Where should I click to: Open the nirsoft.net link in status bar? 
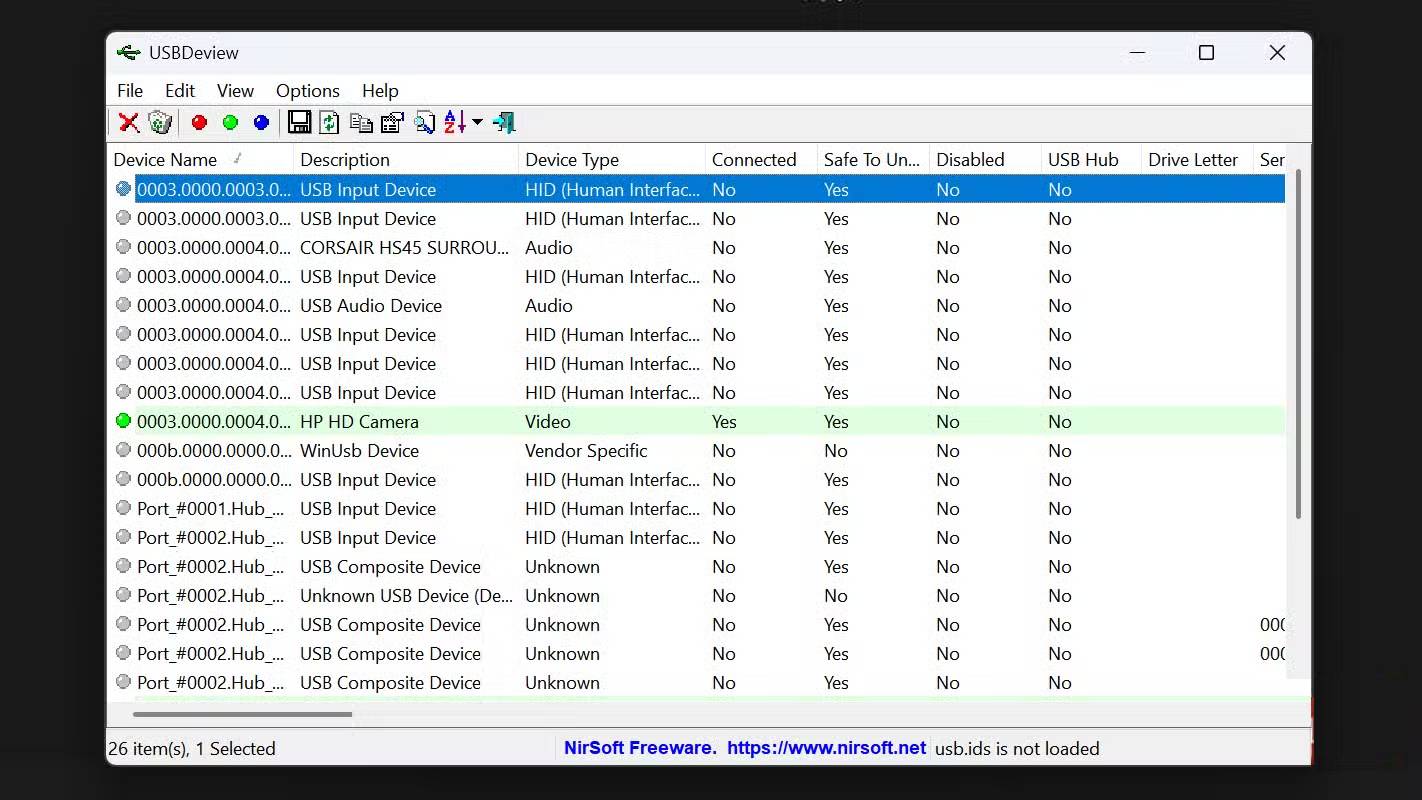(x=826, y=748)
